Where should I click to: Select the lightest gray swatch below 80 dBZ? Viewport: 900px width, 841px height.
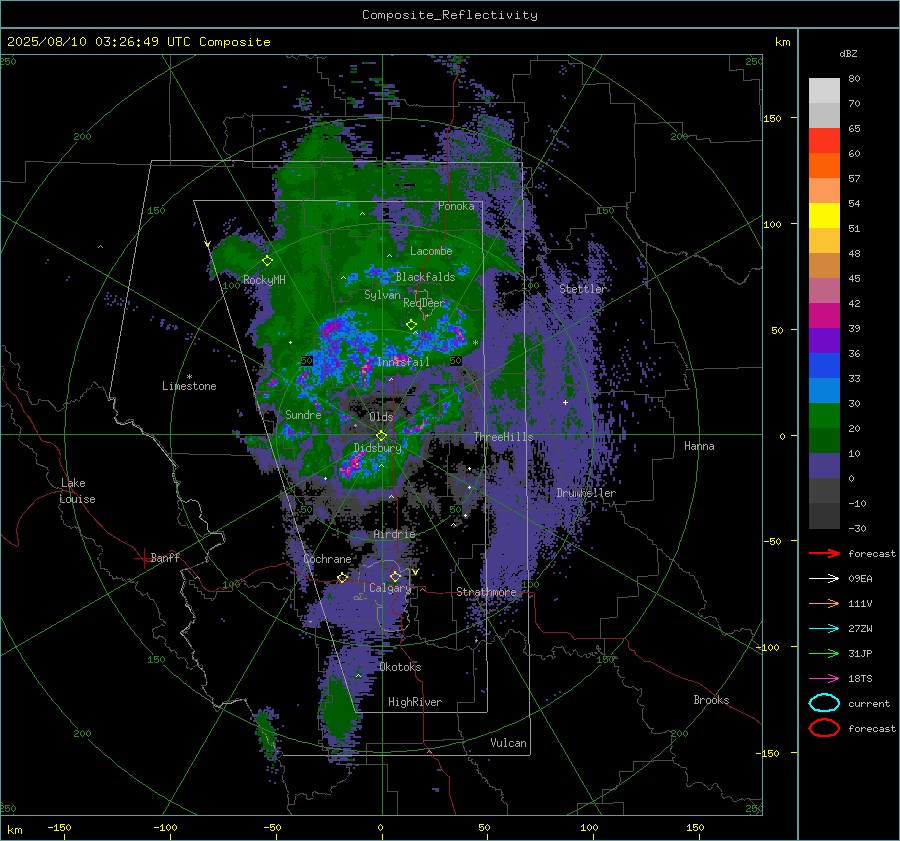824,91
